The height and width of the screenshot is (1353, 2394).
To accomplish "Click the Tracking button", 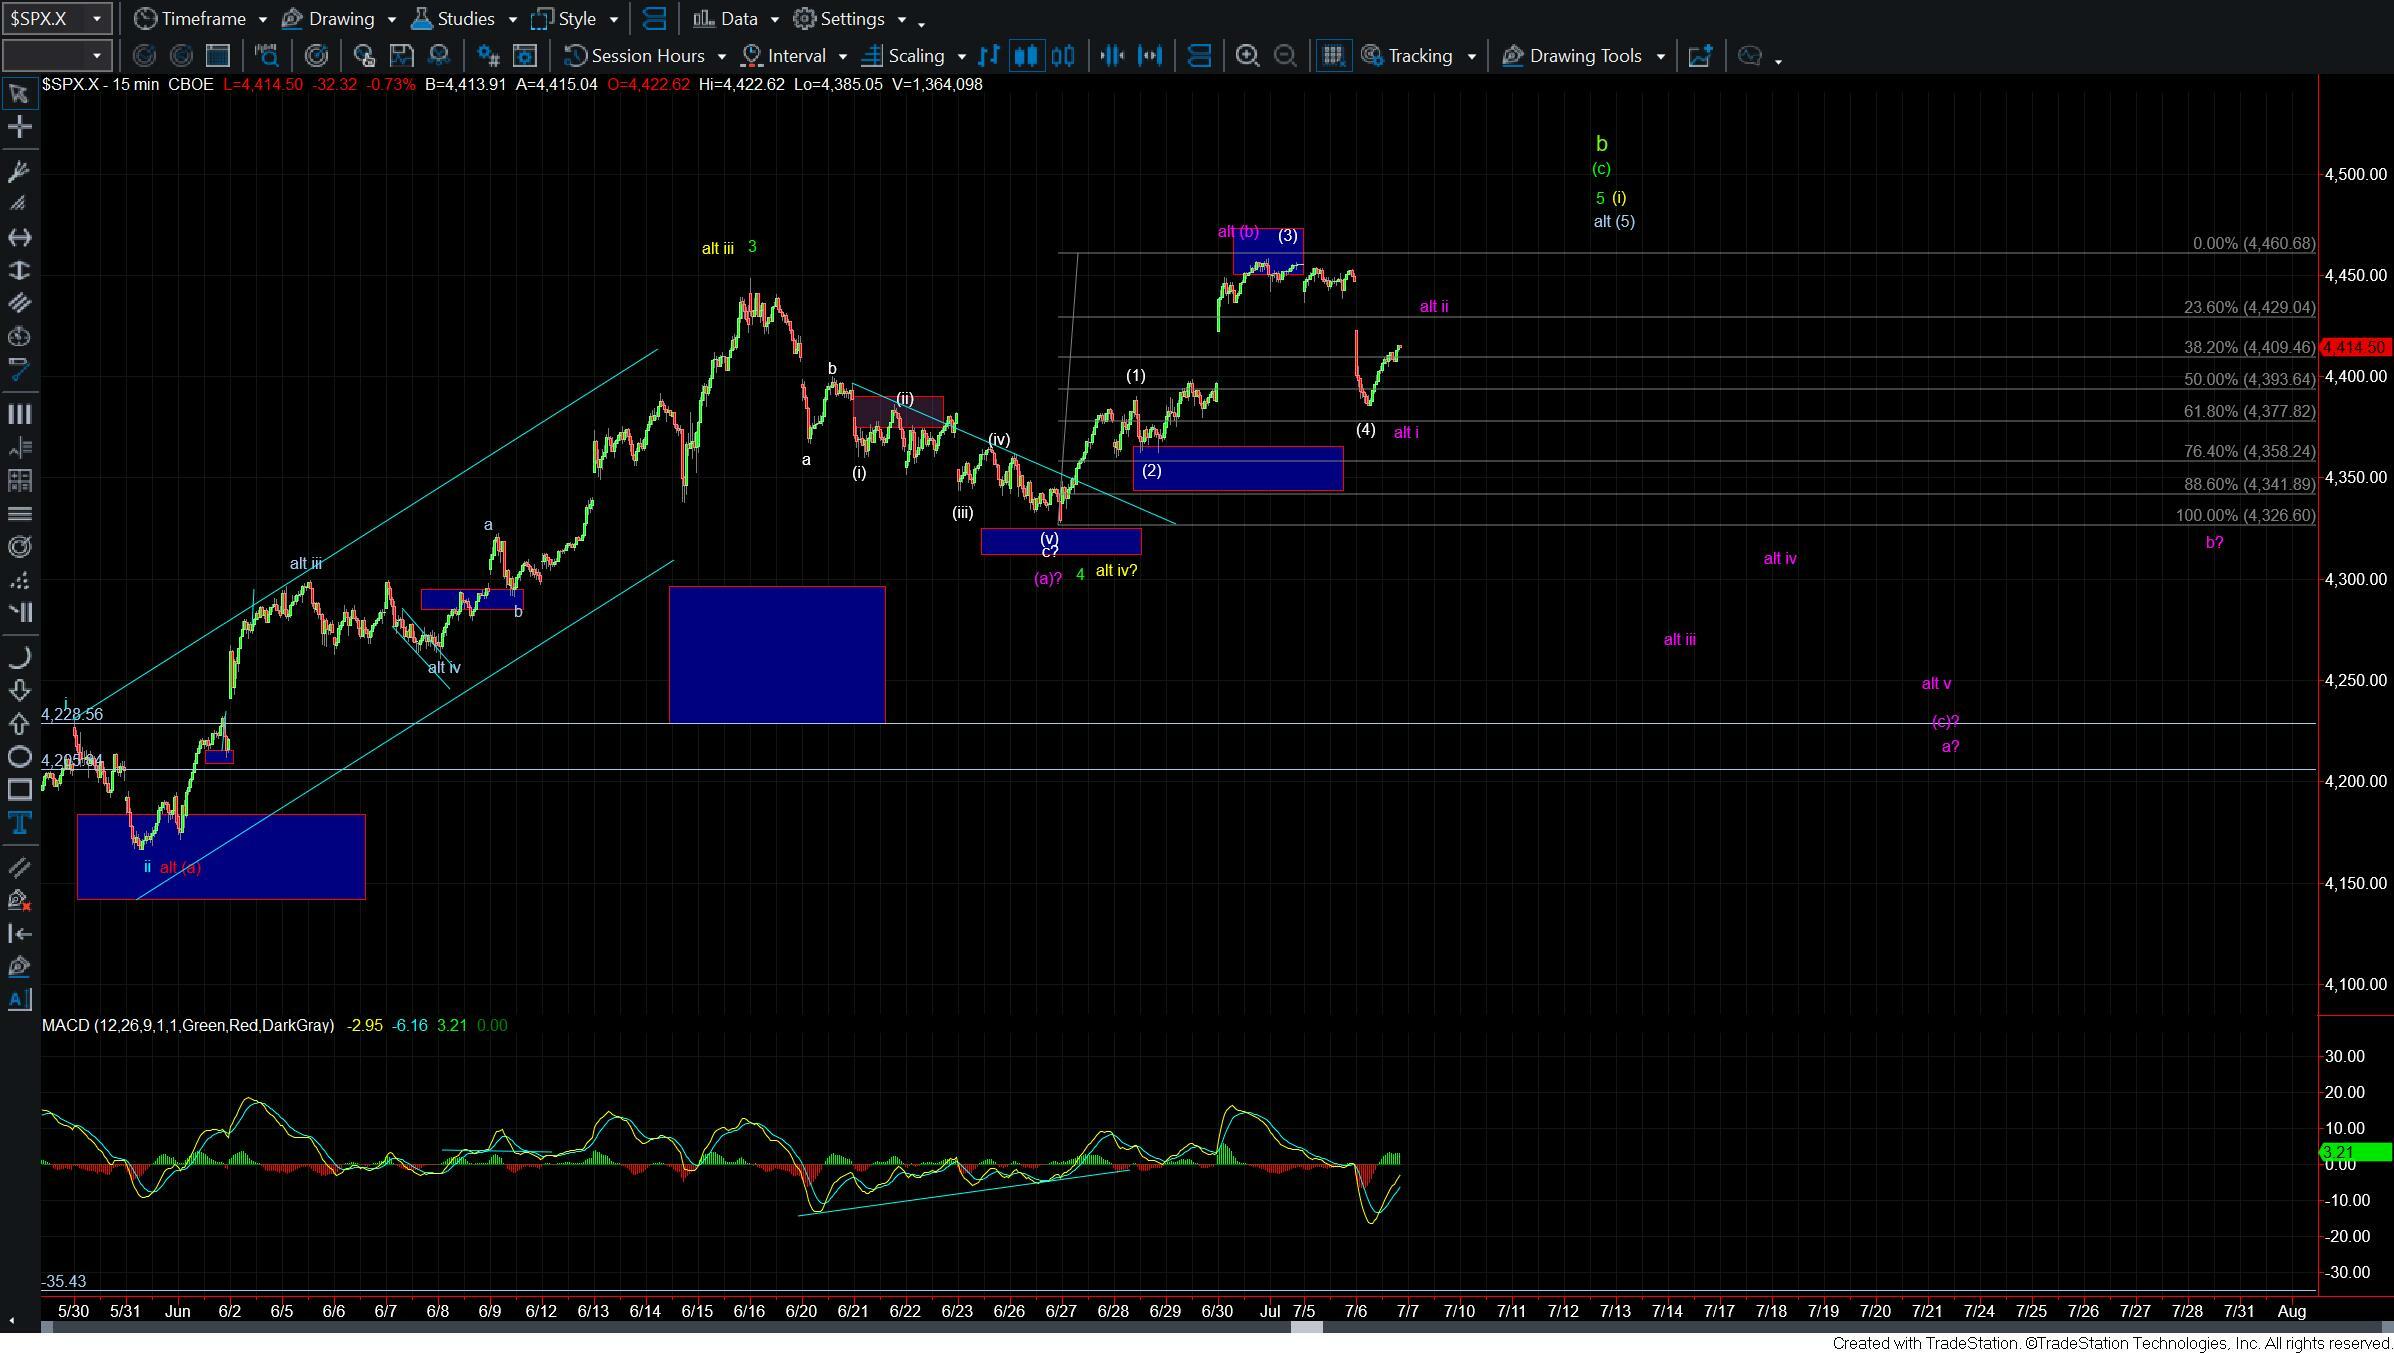I will [1408, 56].
